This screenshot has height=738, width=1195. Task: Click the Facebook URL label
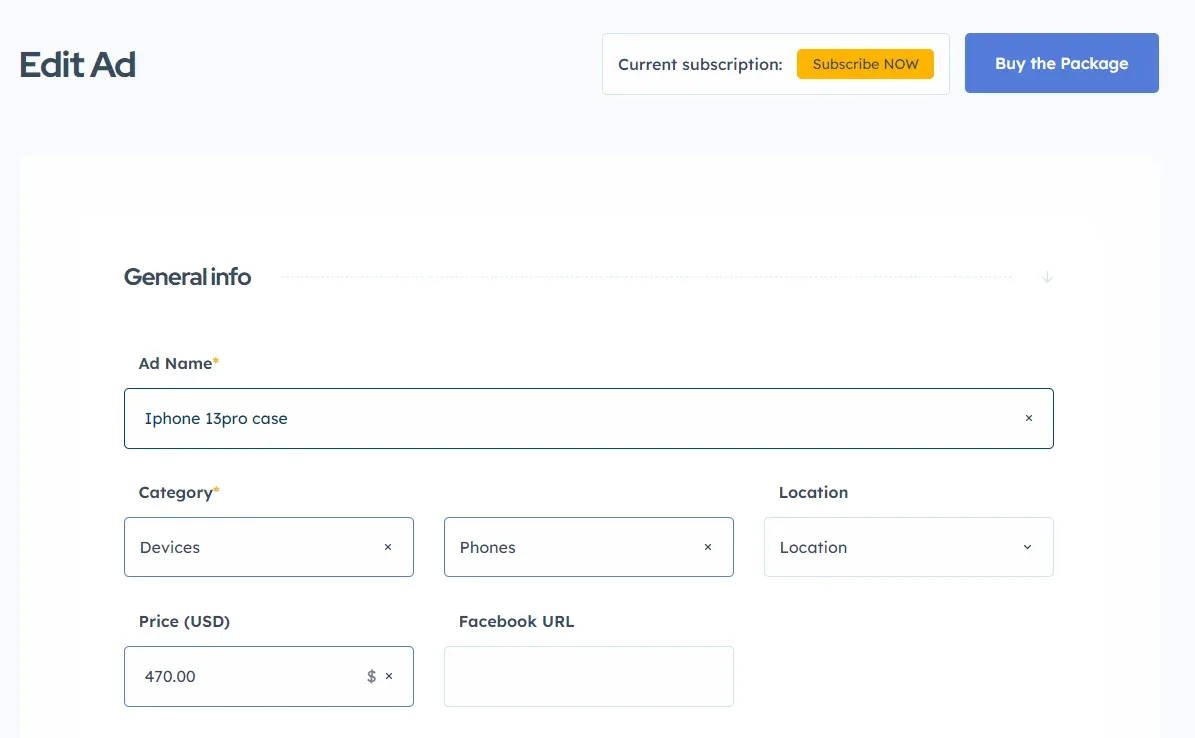516,621
